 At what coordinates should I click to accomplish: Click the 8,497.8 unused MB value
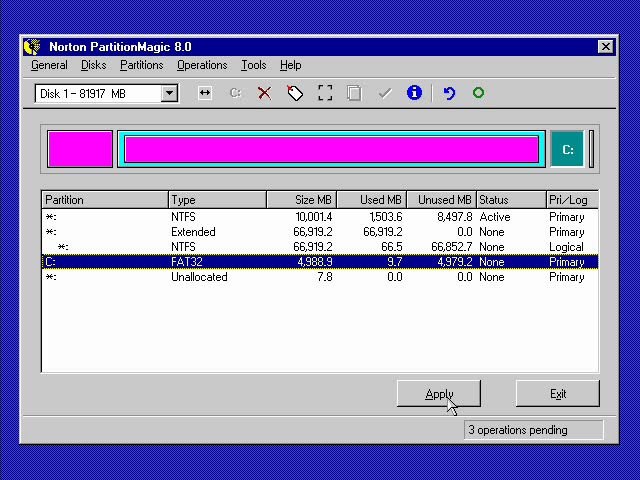455,217
